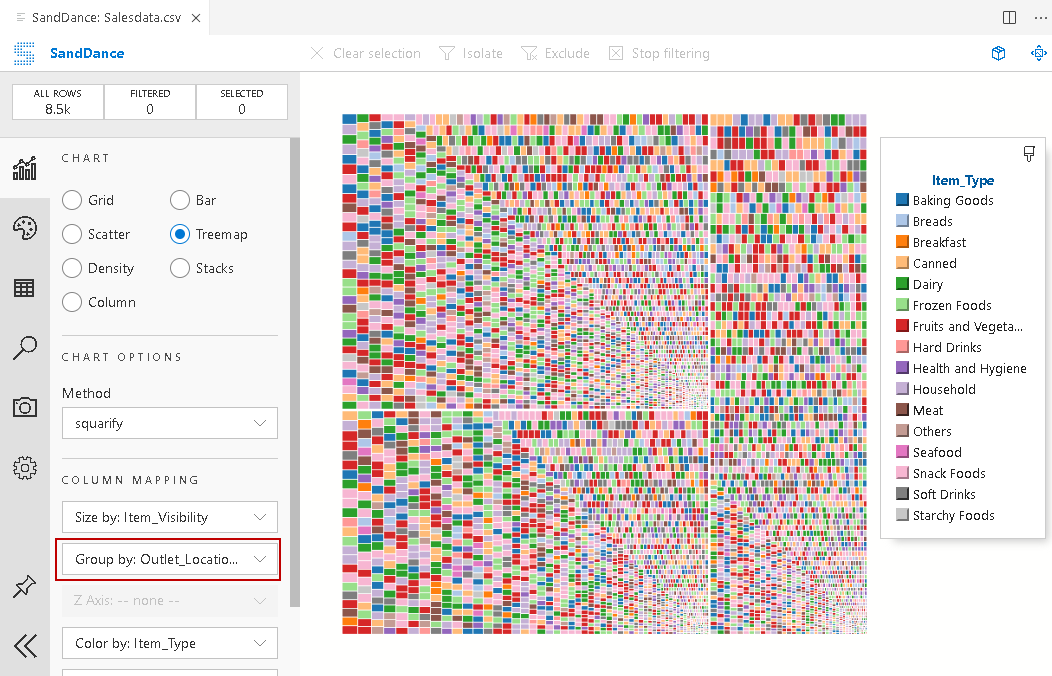
Task: Open the Snapshots camera sidebar icon
Action: [25, 407]
